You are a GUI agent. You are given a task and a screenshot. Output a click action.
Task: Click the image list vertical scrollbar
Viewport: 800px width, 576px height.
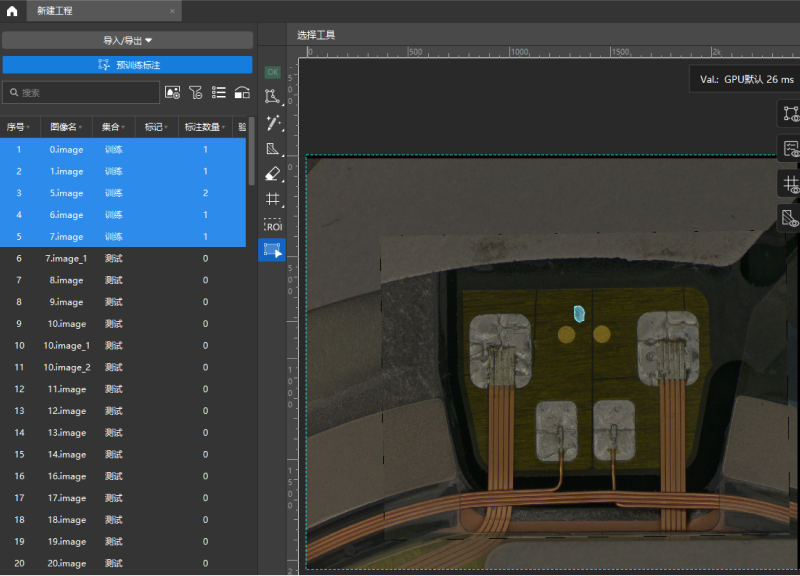pyautogui.click(x=252, y=151)
